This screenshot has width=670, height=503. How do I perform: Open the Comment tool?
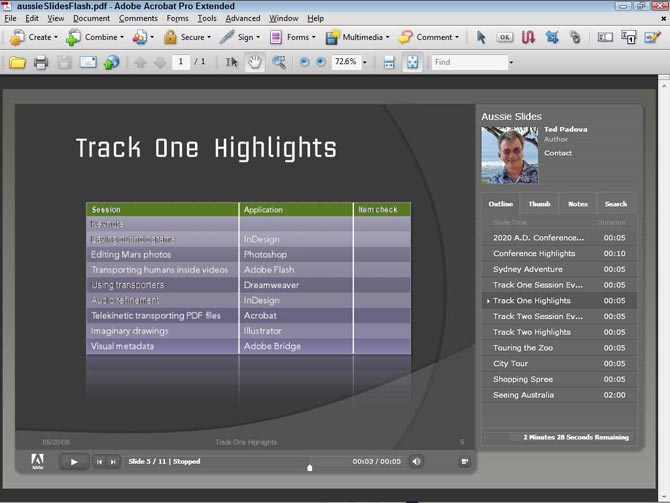pyautogui.click(x=428, y=37)
